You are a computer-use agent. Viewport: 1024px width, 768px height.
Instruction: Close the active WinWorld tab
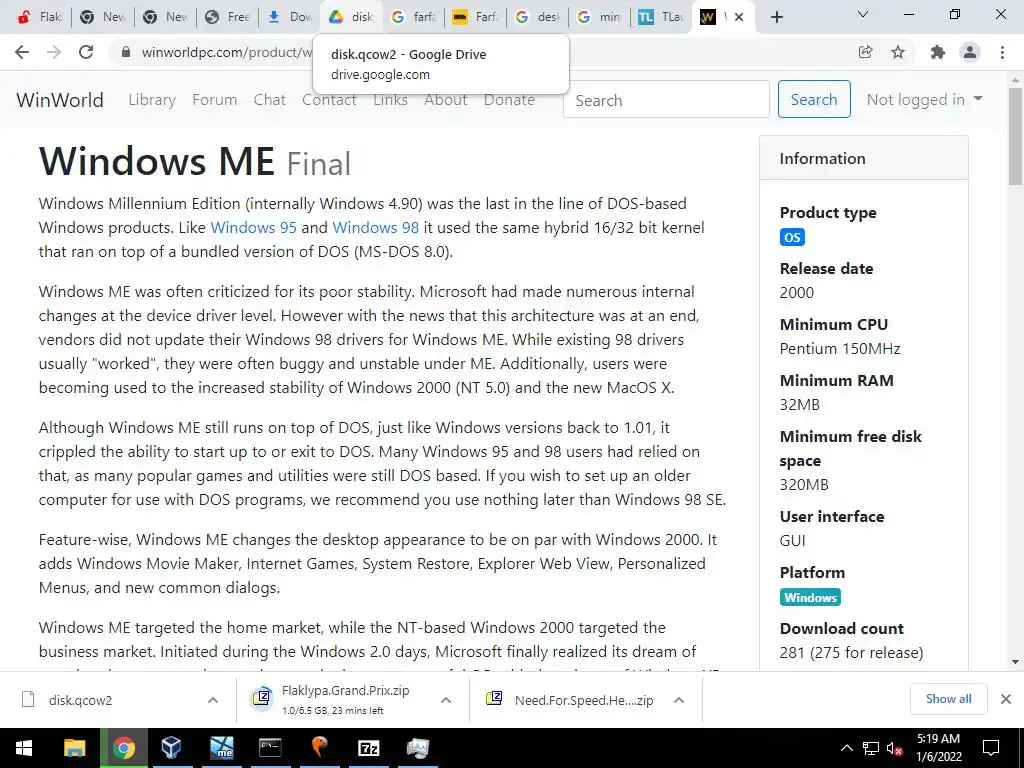pyautogui.click(x=739, y=17)
